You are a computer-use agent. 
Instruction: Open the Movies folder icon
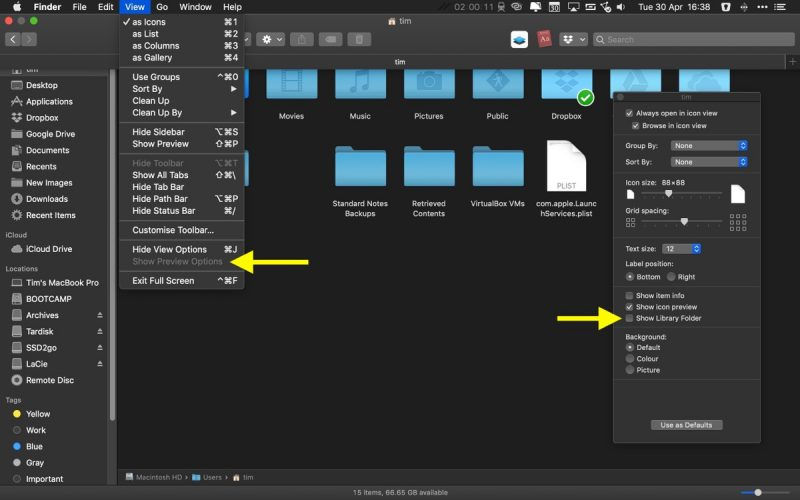coord(291,84)
